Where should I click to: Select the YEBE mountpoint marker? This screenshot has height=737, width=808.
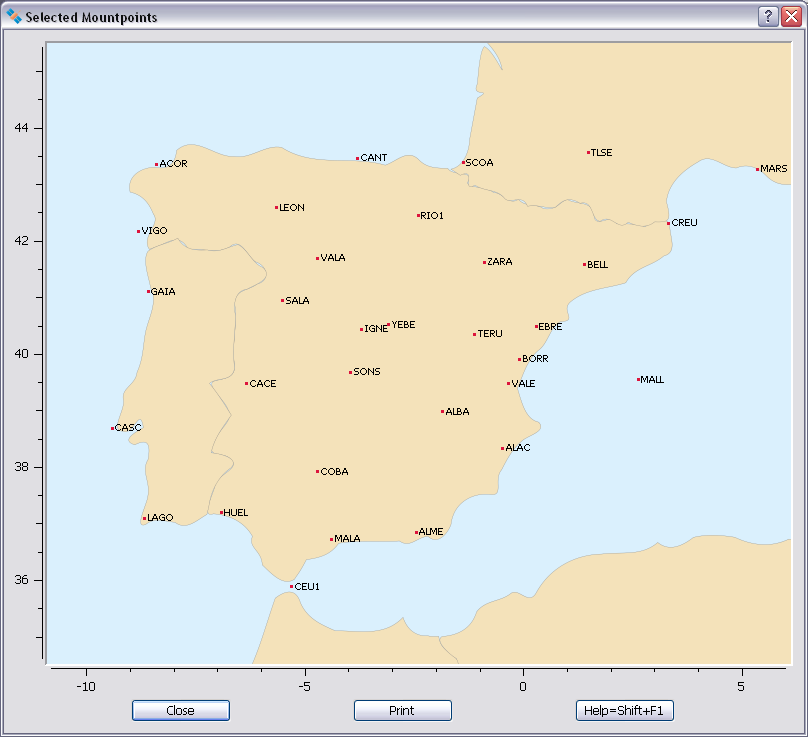(x=388, y=325)
